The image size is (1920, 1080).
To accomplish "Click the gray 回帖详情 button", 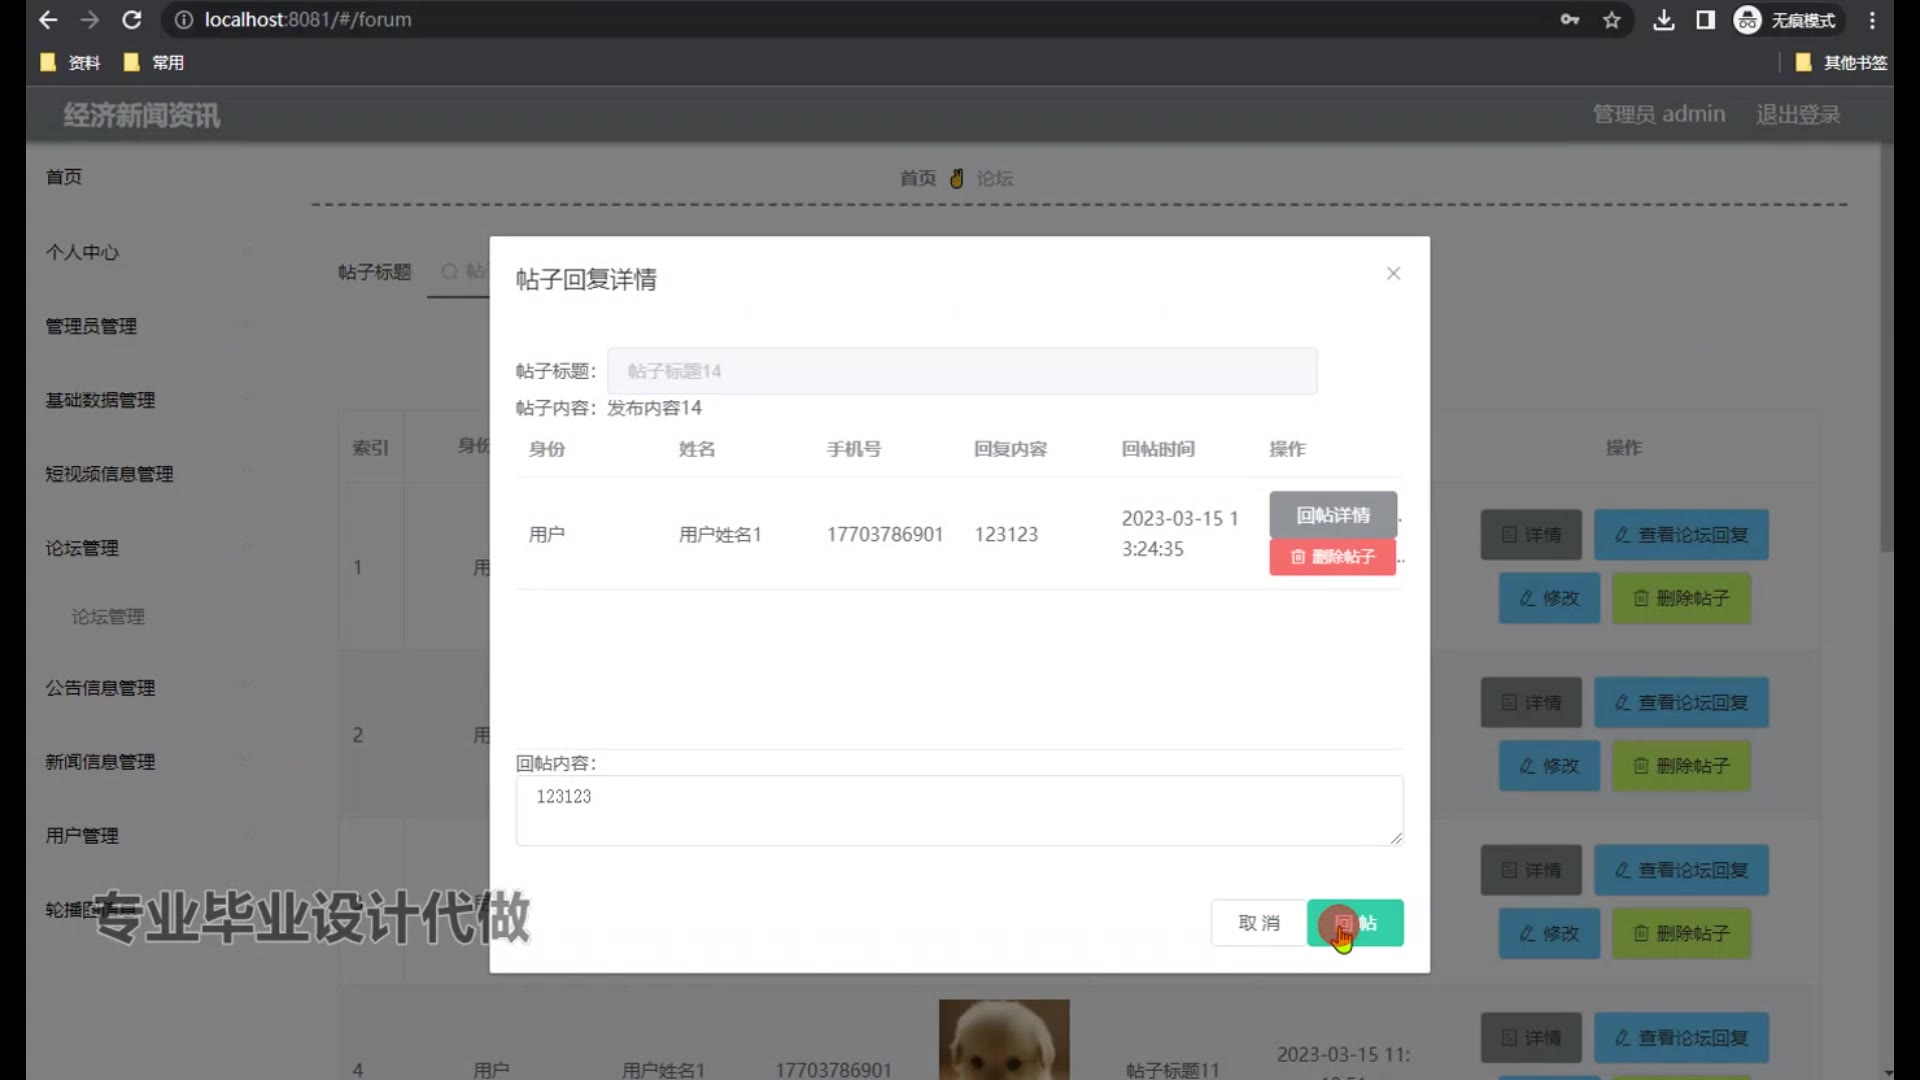I will pyautogui.click(x=1332, y=515).
